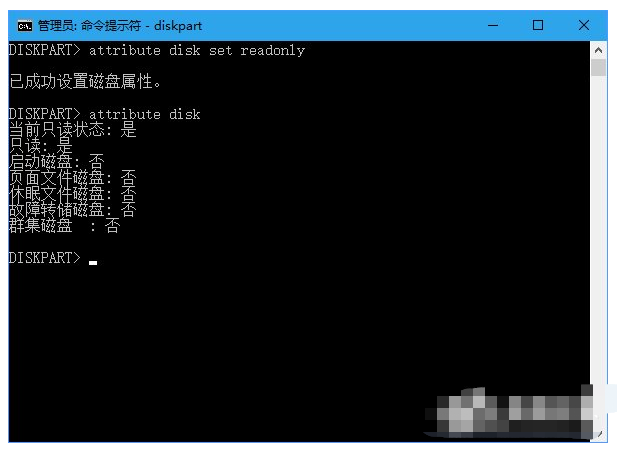Click the 已成功设置磁盘属性 message line

(85, 82)
